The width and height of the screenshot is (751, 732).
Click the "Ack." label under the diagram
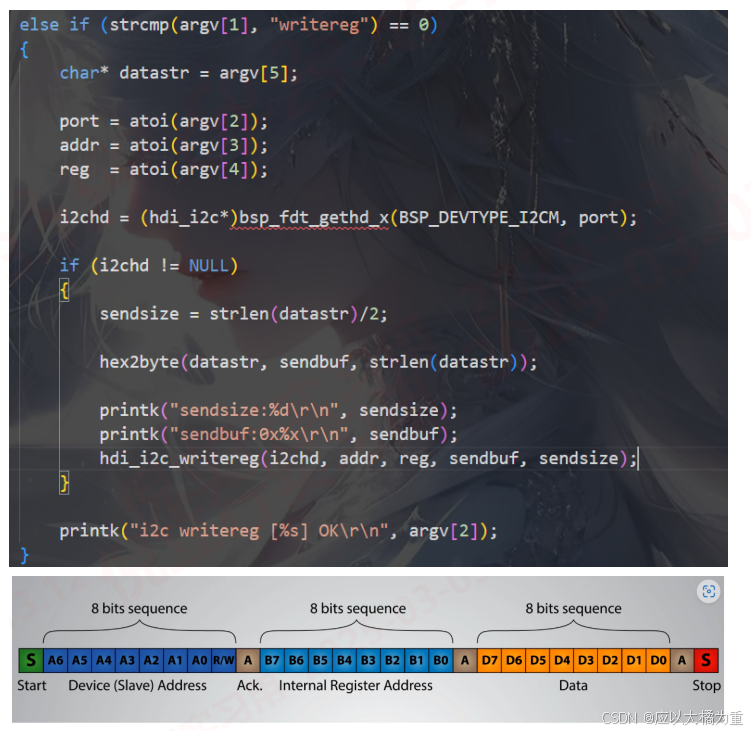coord(250,686)
